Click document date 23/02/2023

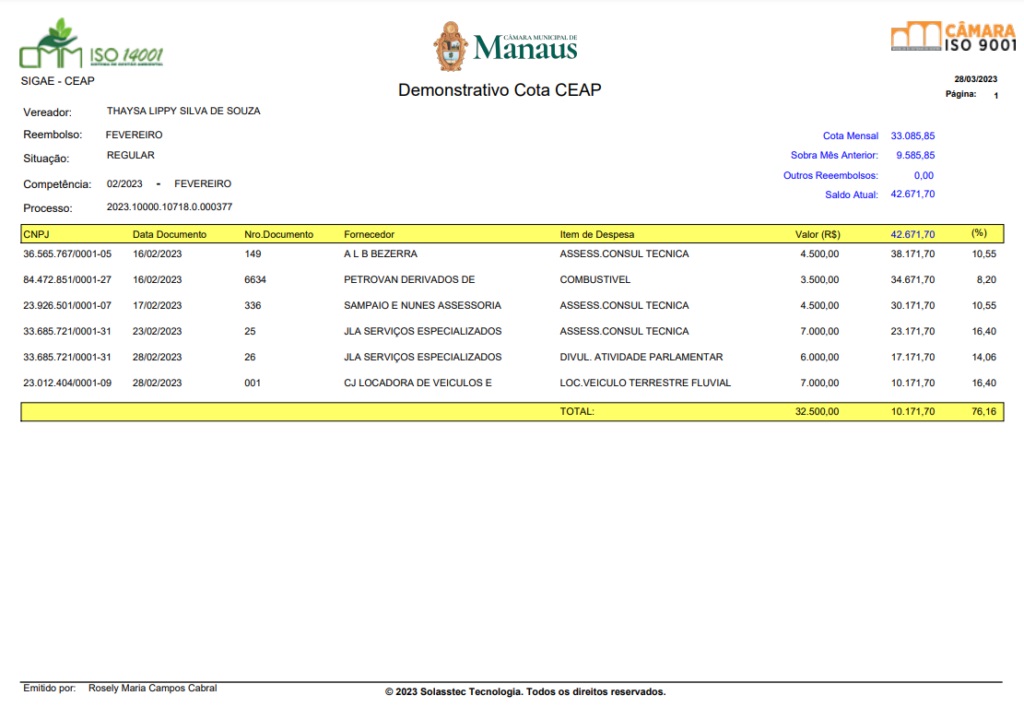point(157,332)
